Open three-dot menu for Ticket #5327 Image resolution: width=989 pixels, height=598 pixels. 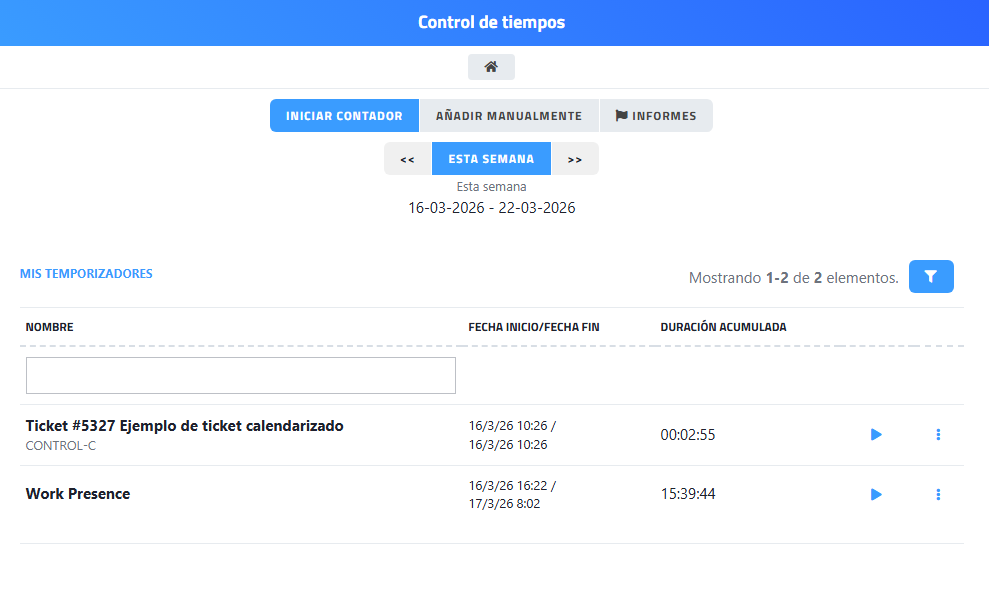[938, 435]
